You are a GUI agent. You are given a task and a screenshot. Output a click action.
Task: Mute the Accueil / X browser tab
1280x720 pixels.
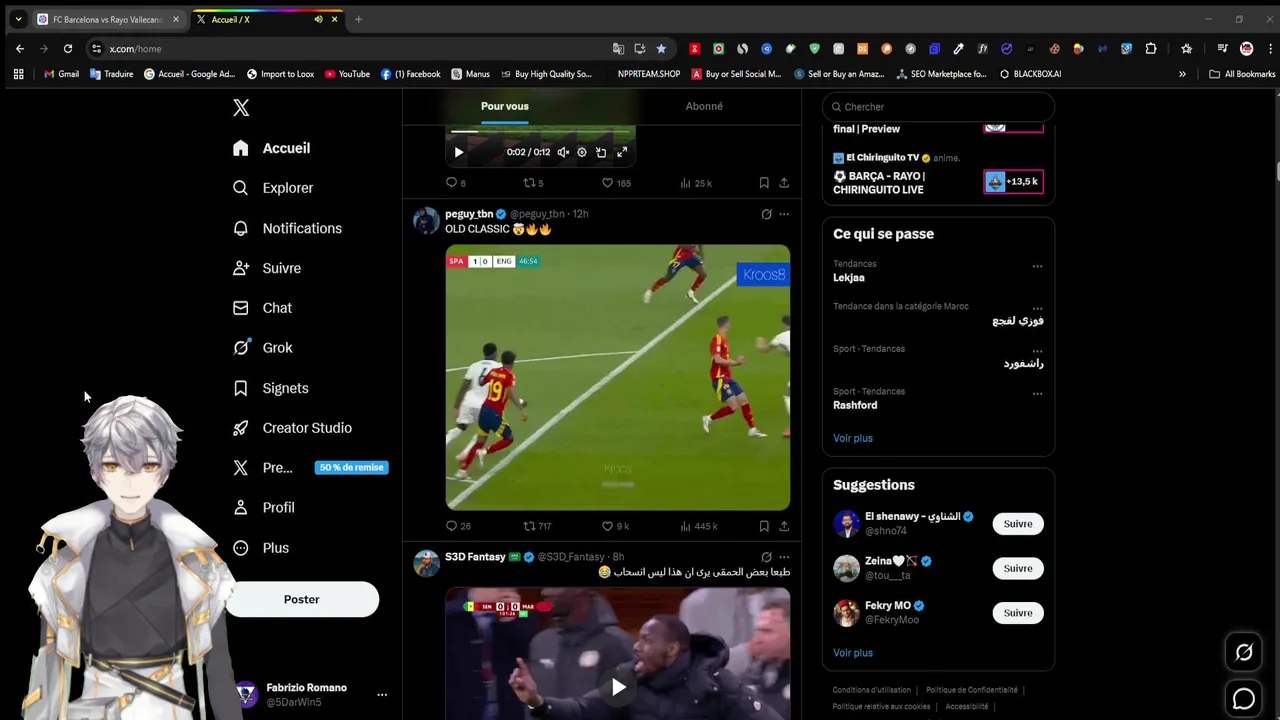point(318,19)
